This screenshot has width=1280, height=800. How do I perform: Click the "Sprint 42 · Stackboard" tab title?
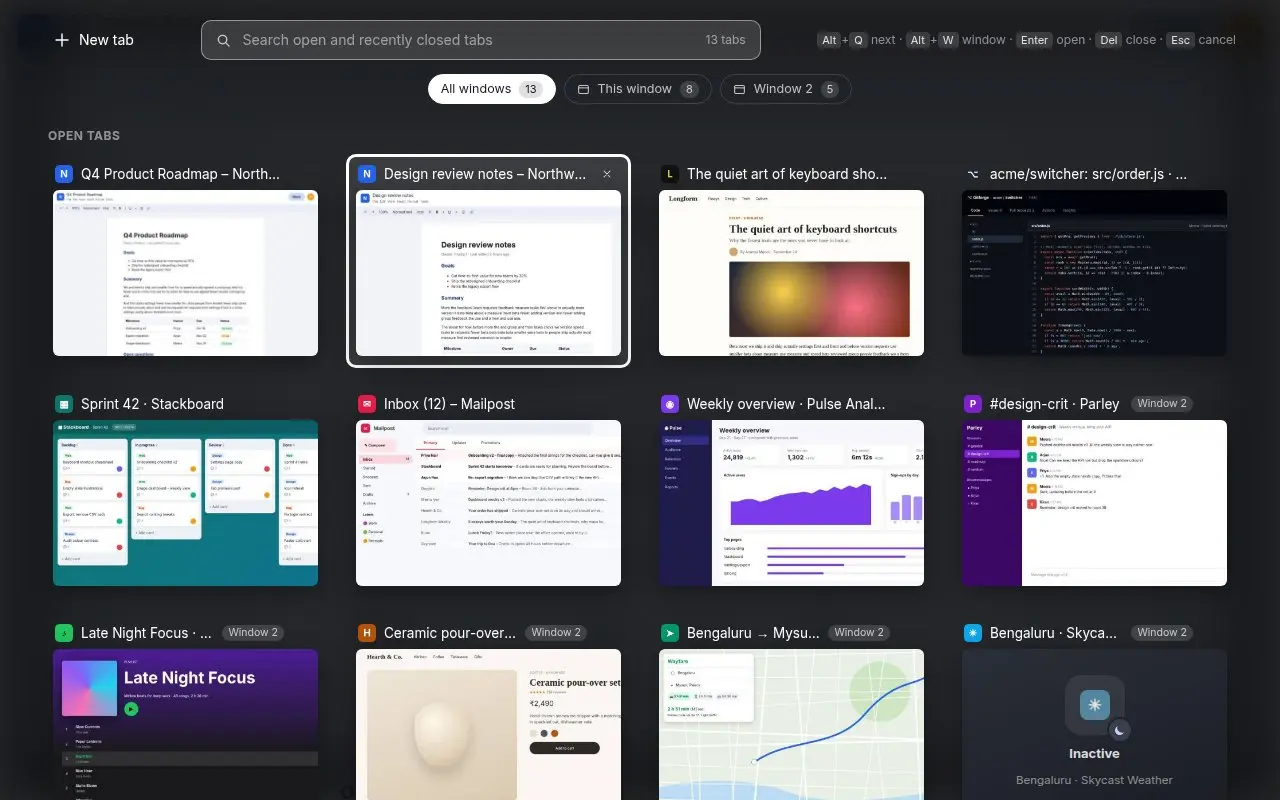coord(152,404)
